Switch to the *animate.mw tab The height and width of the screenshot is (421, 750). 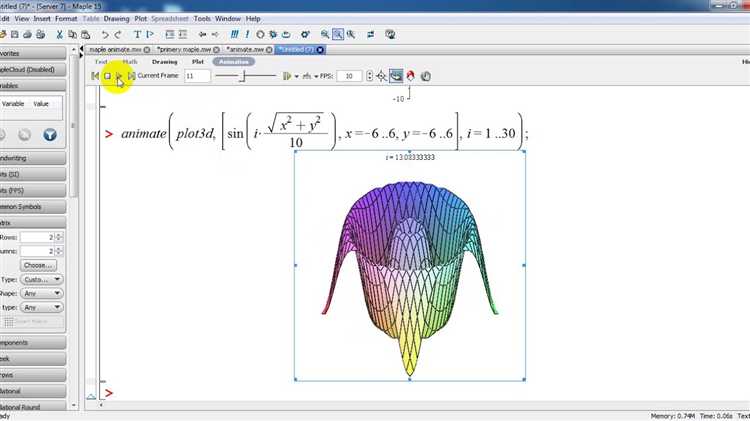245,49
